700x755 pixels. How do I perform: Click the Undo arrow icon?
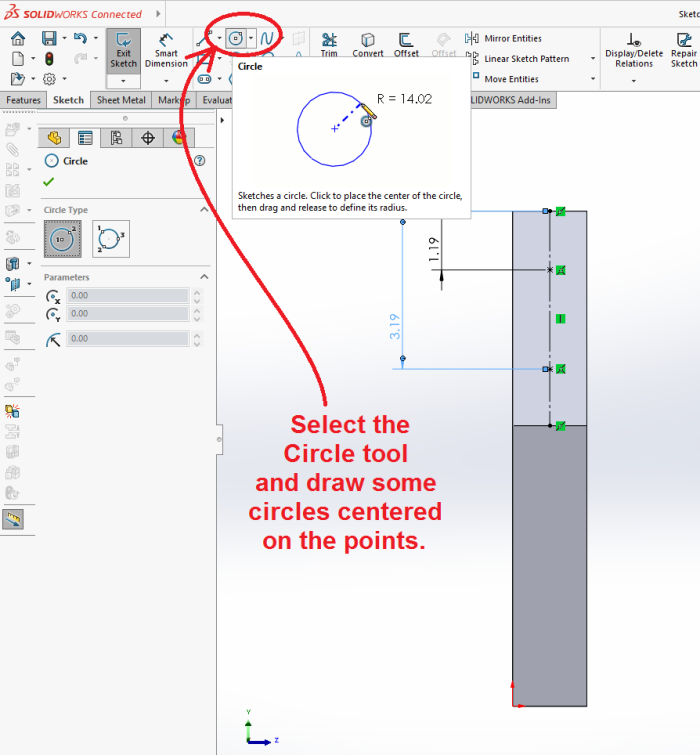coord(80,38)
